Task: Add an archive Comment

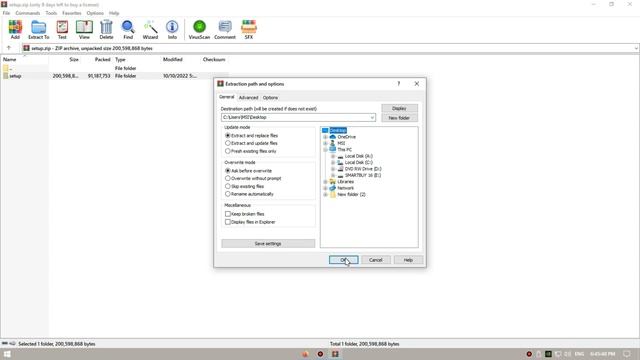Action: [225, 29]
